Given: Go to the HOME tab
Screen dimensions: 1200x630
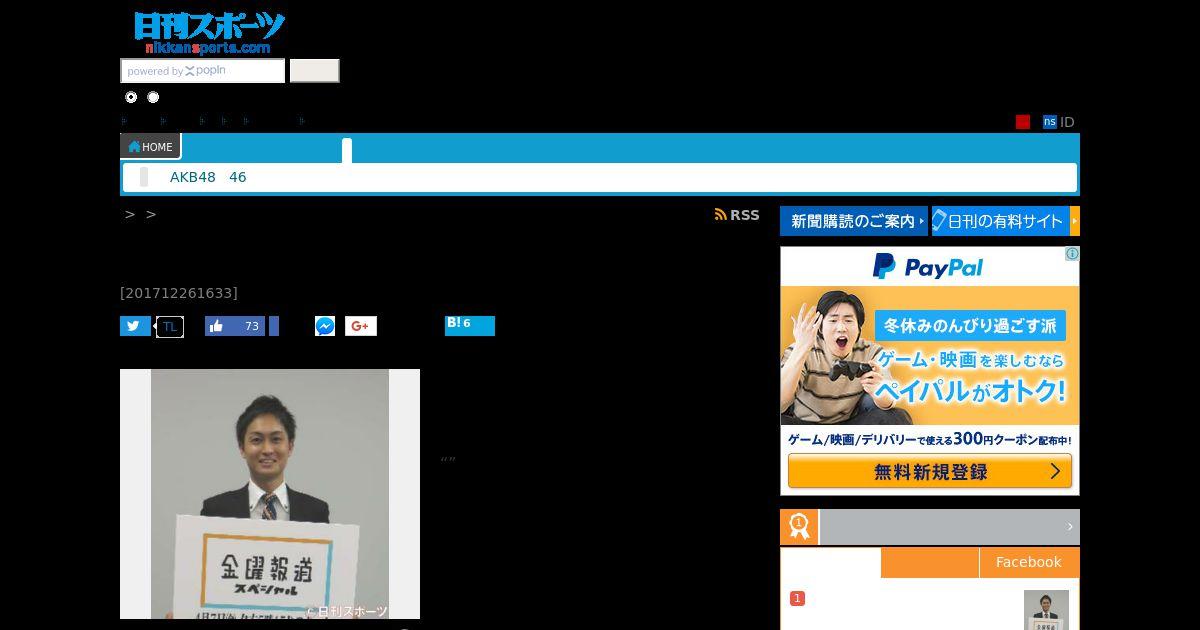Looking at the screenshot, I should [x=151, y=146].
